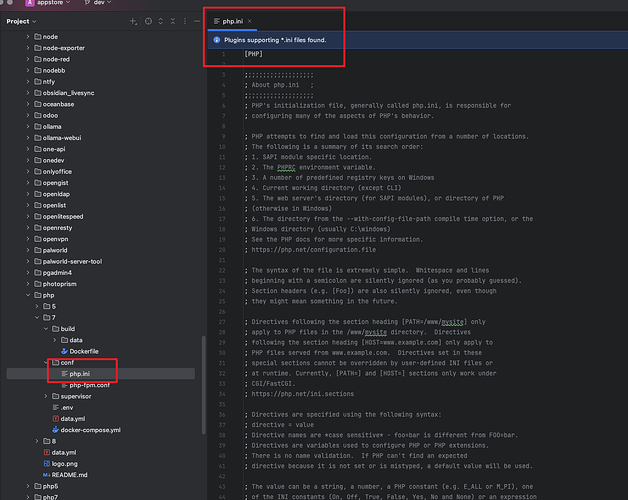Select the ollama folder

(48, 127)
